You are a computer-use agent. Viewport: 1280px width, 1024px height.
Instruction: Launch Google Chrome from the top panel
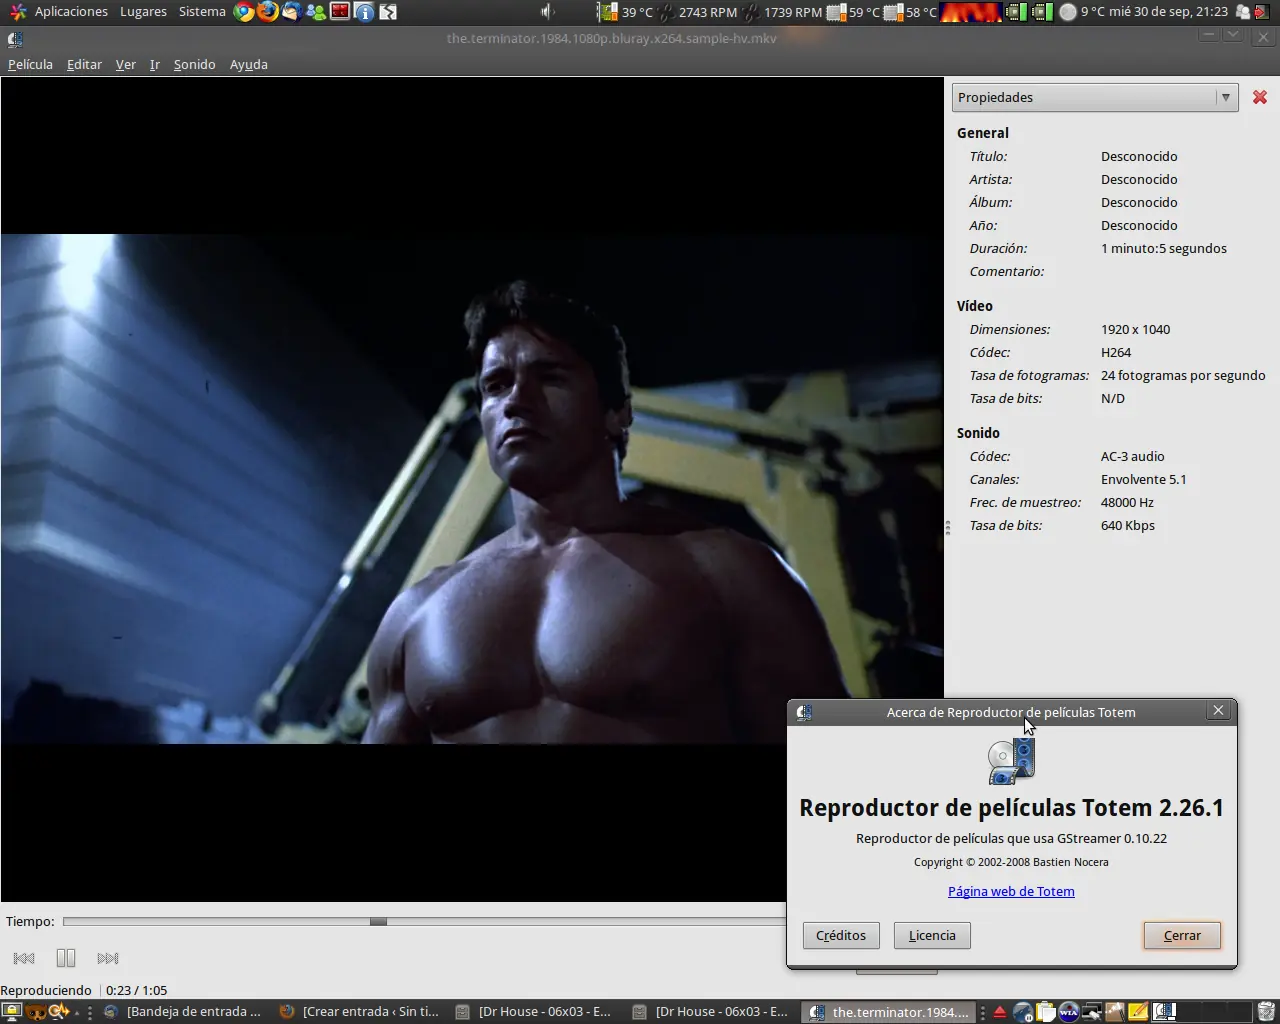[244, 12]
